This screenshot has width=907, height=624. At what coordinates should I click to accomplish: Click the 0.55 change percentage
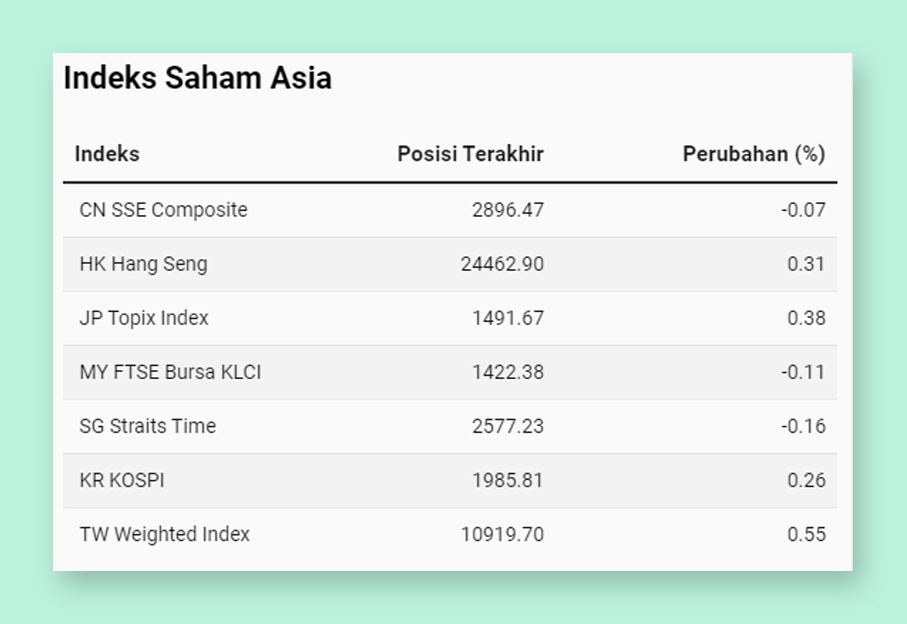(806, 534)
